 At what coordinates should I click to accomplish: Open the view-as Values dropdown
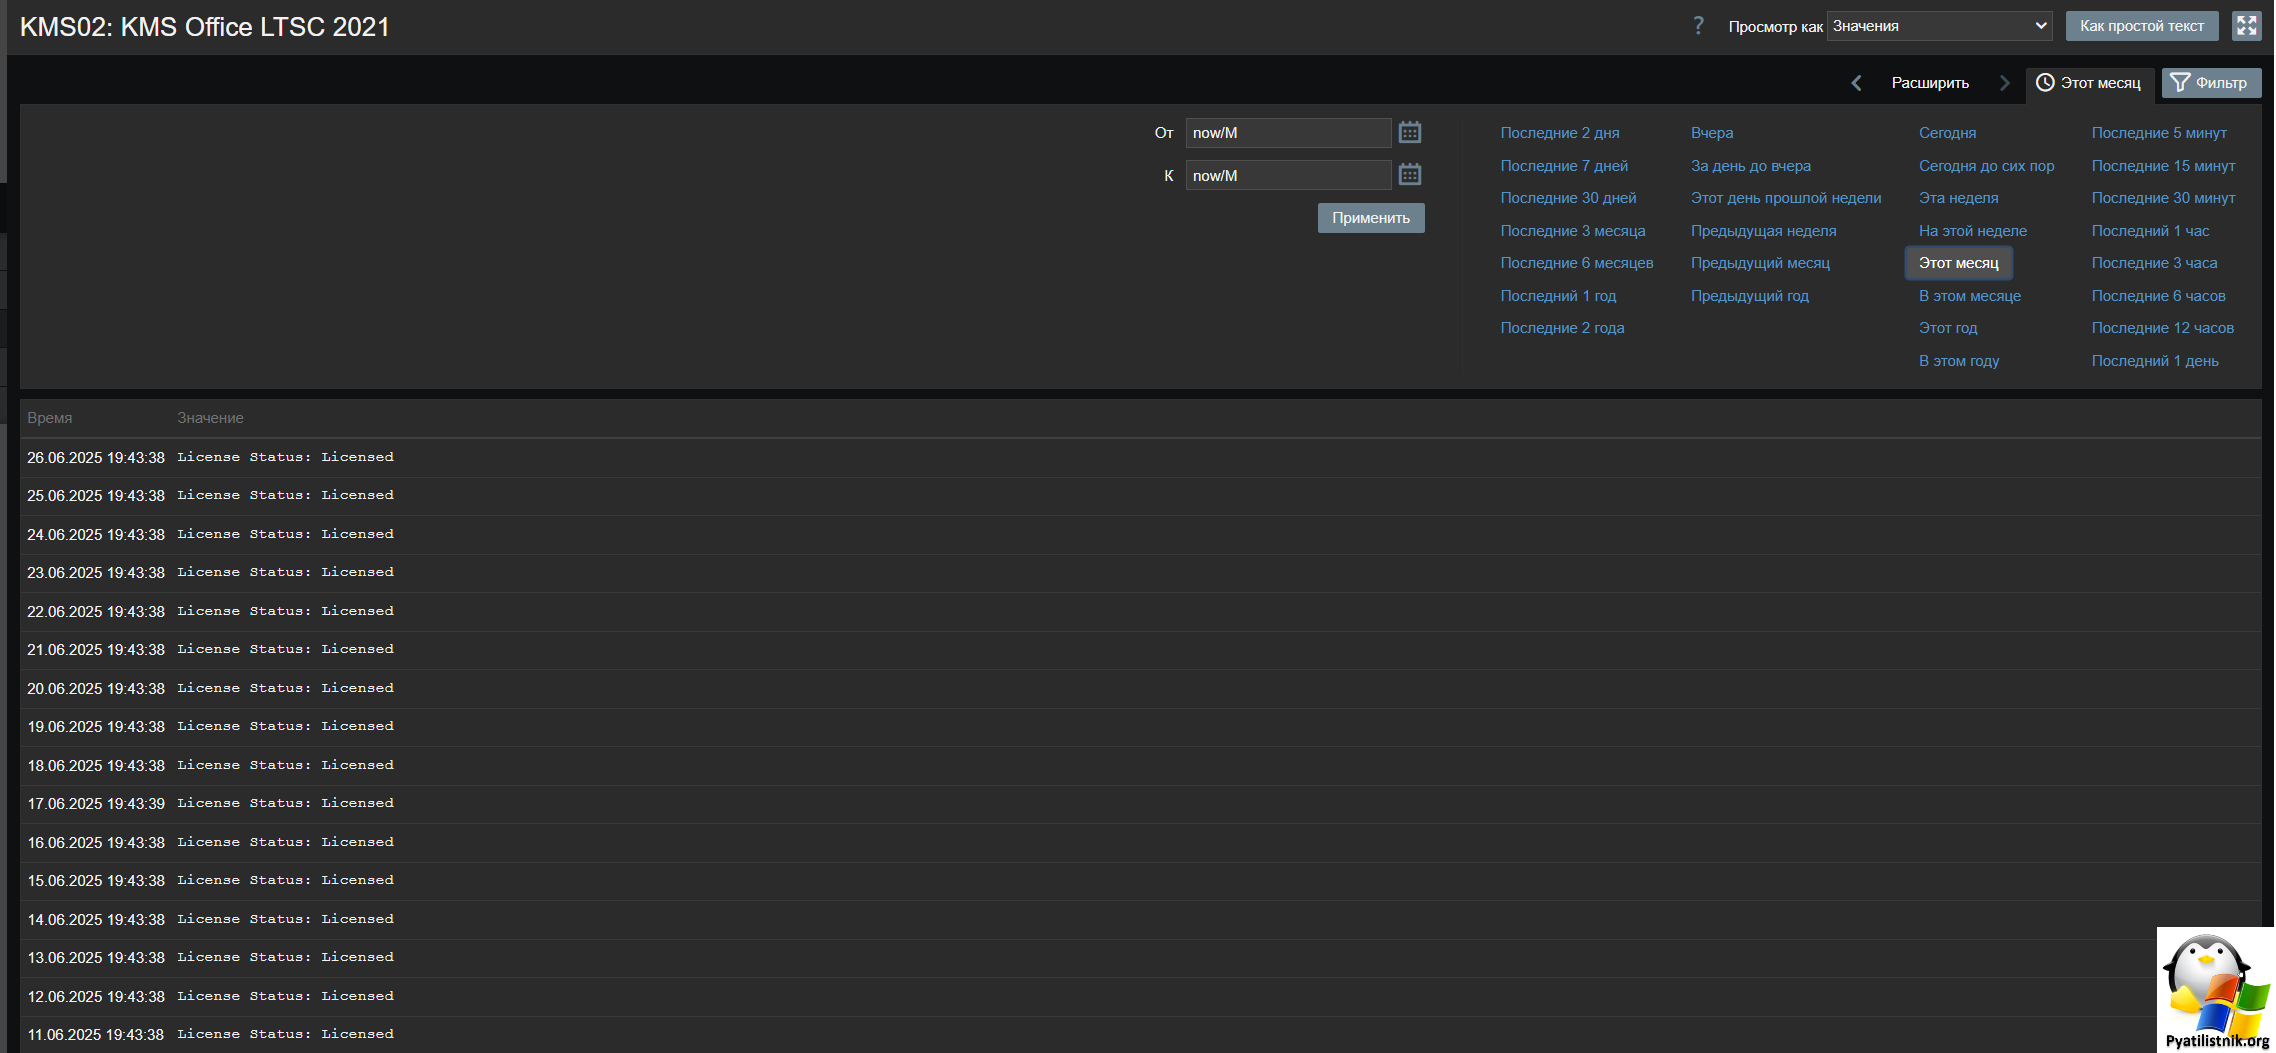1939,26
